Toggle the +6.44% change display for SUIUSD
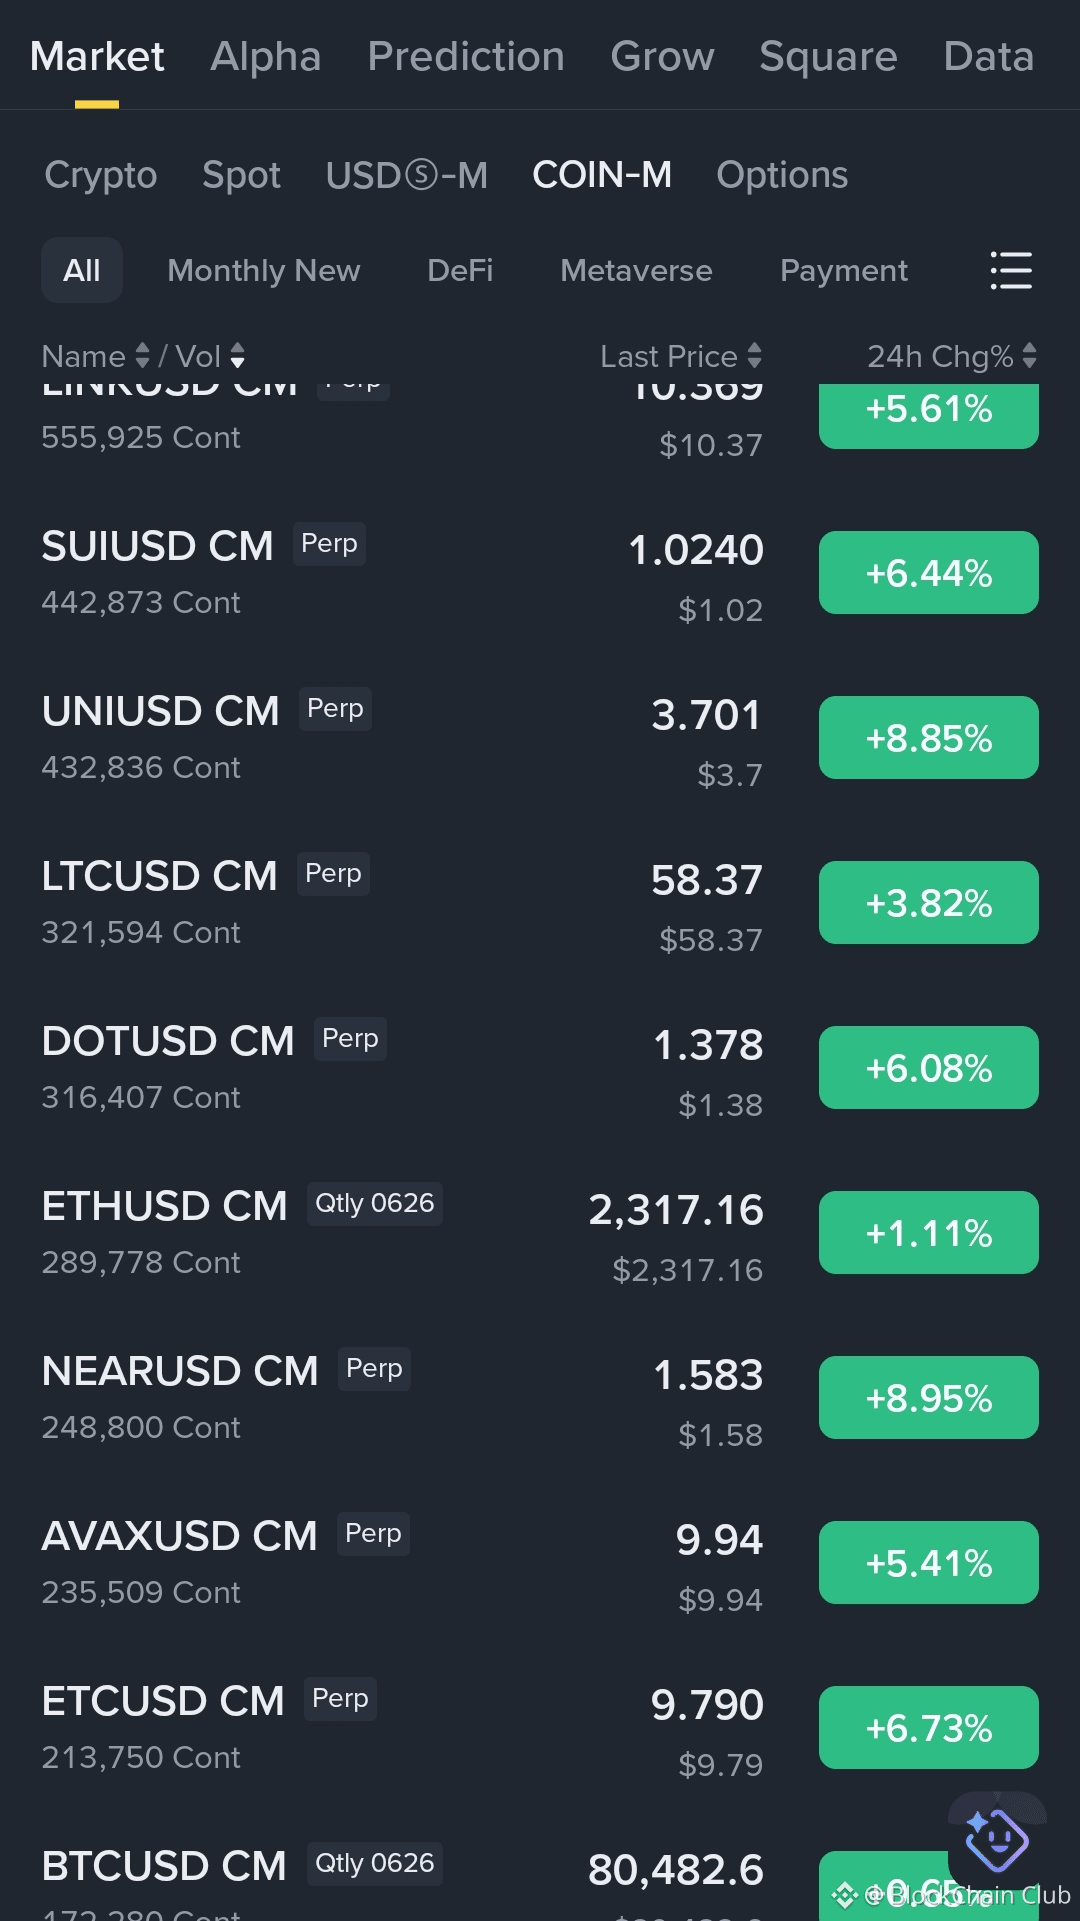 929,573
